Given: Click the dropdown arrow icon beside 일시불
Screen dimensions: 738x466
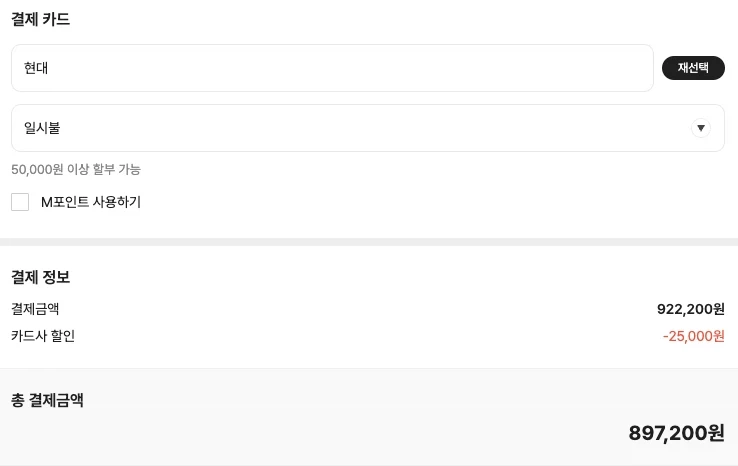Looking at the screenshot, I should click(701, 128).
